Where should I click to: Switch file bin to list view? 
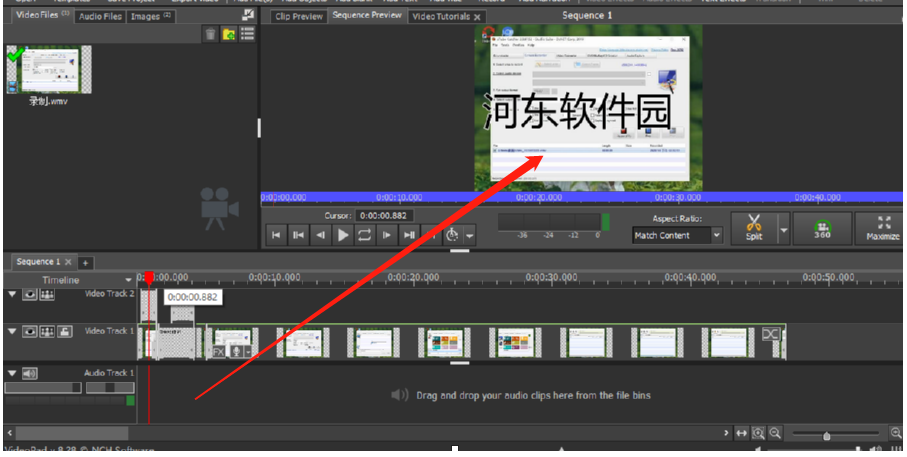(x=248, y=34)
